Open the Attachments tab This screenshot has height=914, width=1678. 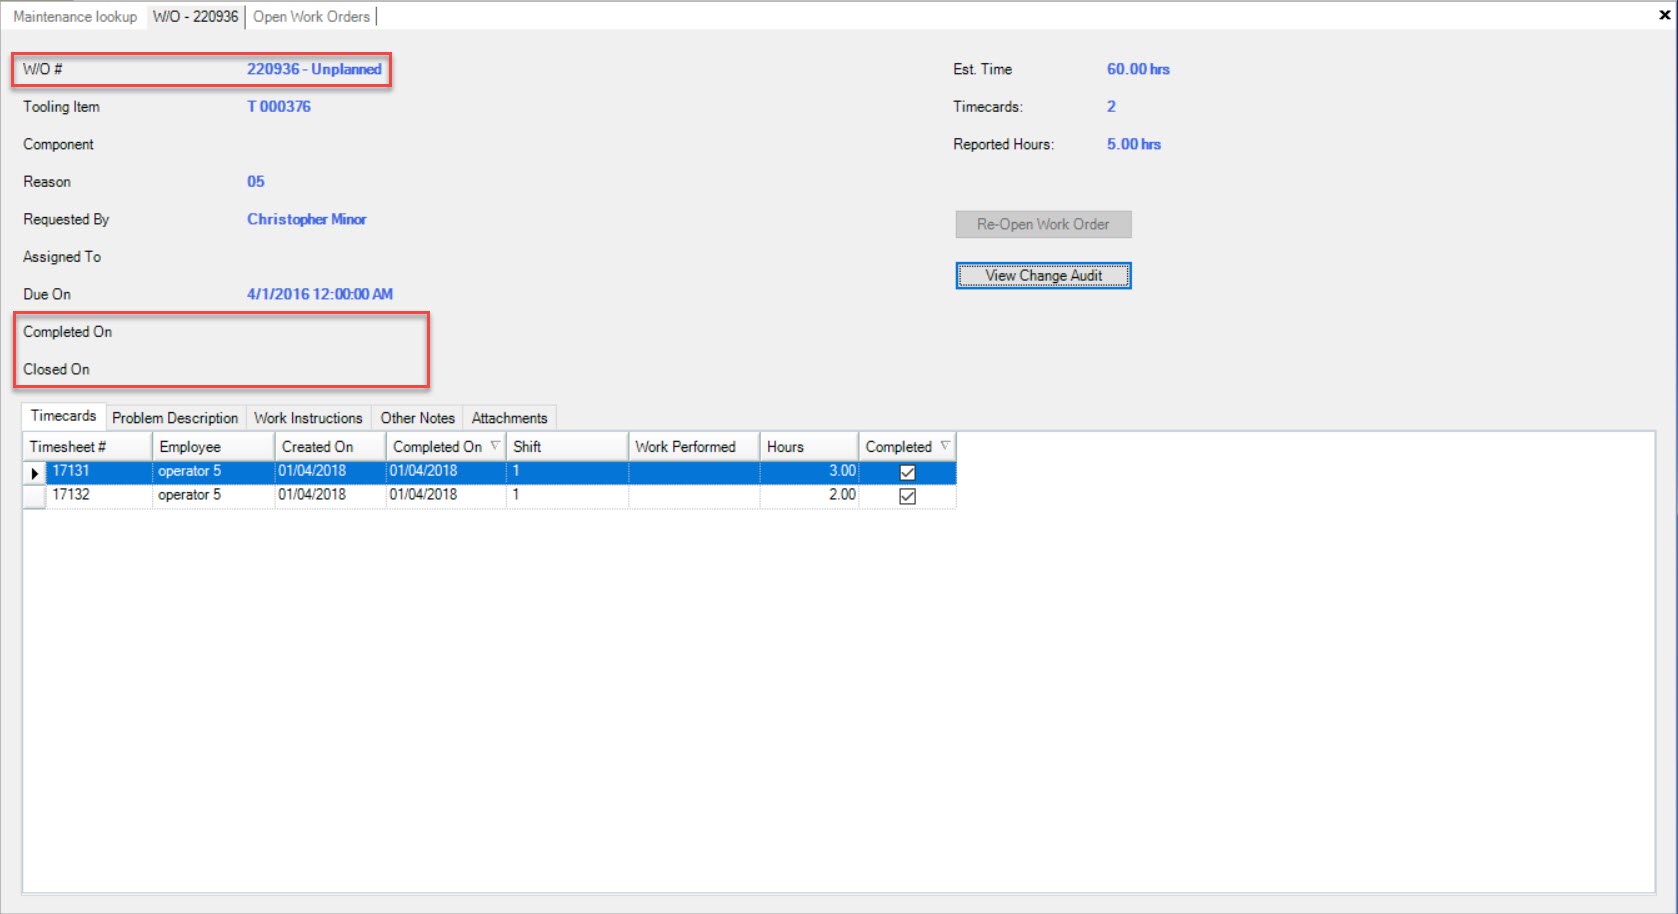pyautogui.click(x=509, y=418)
